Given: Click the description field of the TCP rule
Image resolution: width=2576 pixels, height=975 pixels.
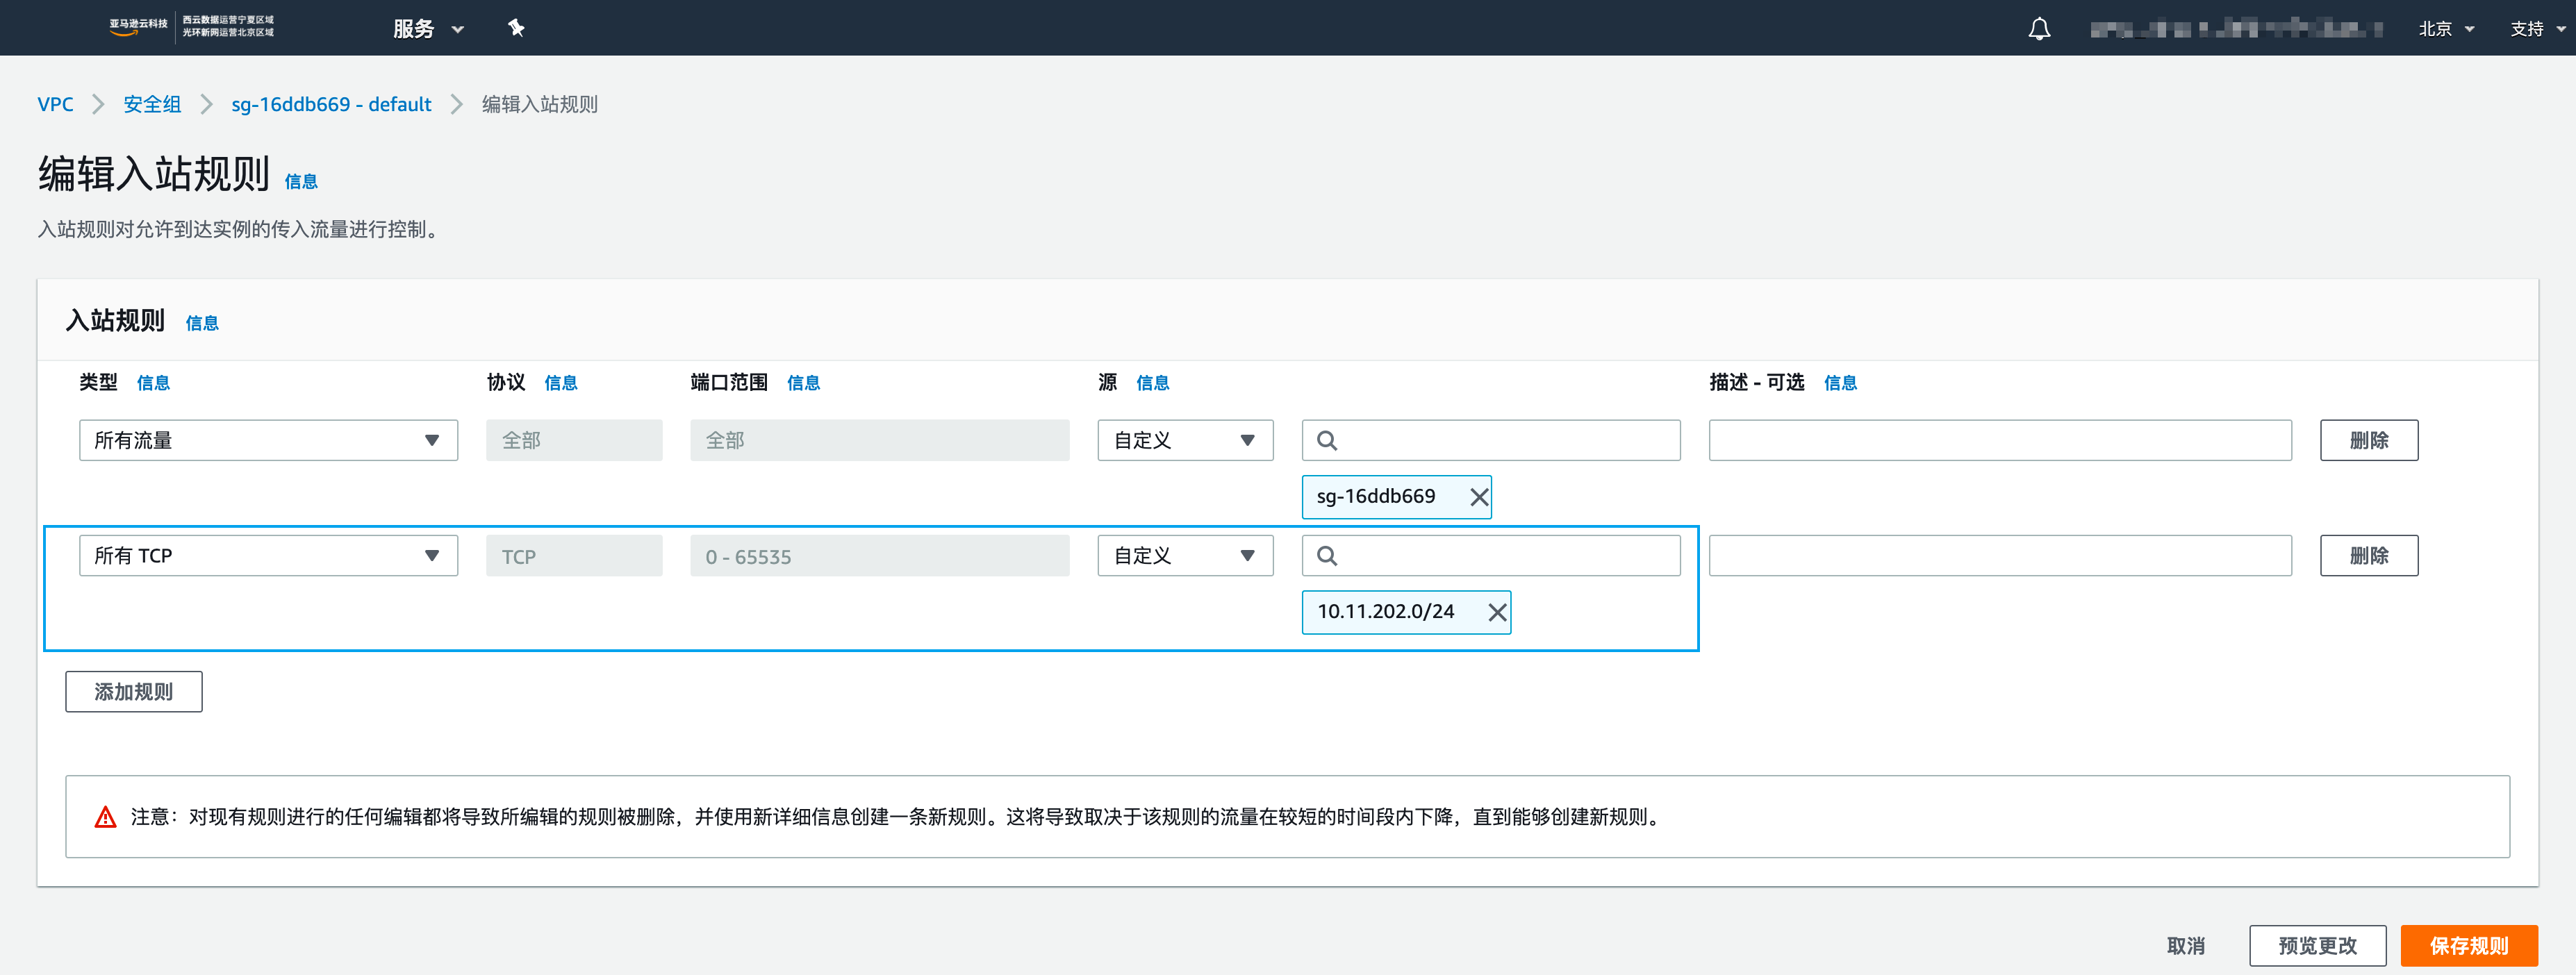Looking at the screenshot, I should coord(2000,555).
